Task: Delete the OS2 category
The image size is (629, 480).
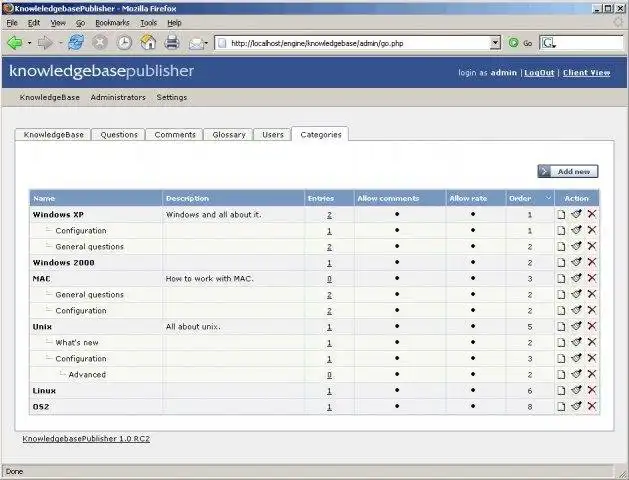Action: pos(592,406)
